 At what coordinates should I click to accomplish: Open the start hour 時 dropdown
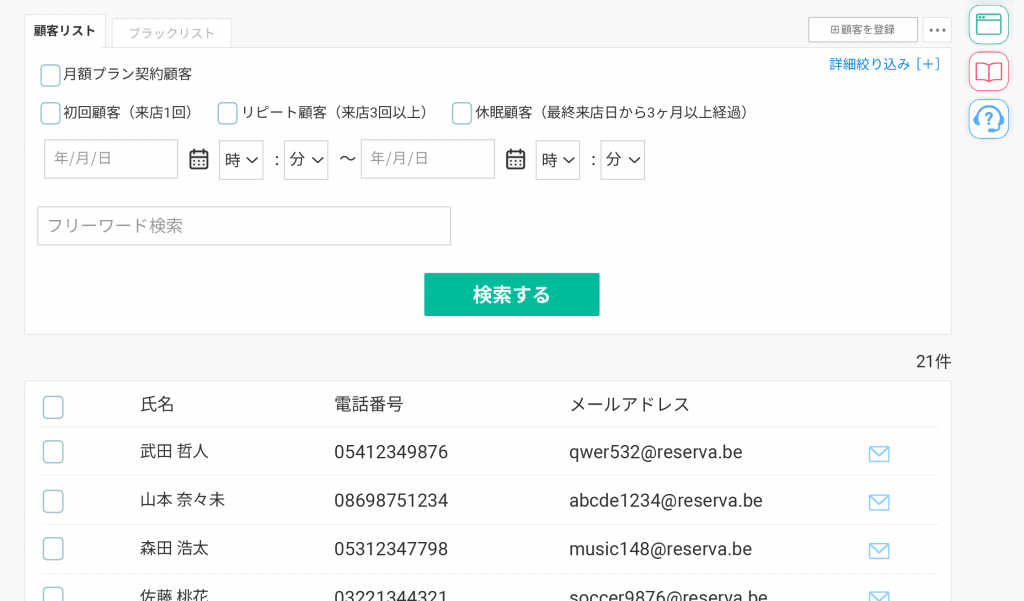(x=241, y=160)
